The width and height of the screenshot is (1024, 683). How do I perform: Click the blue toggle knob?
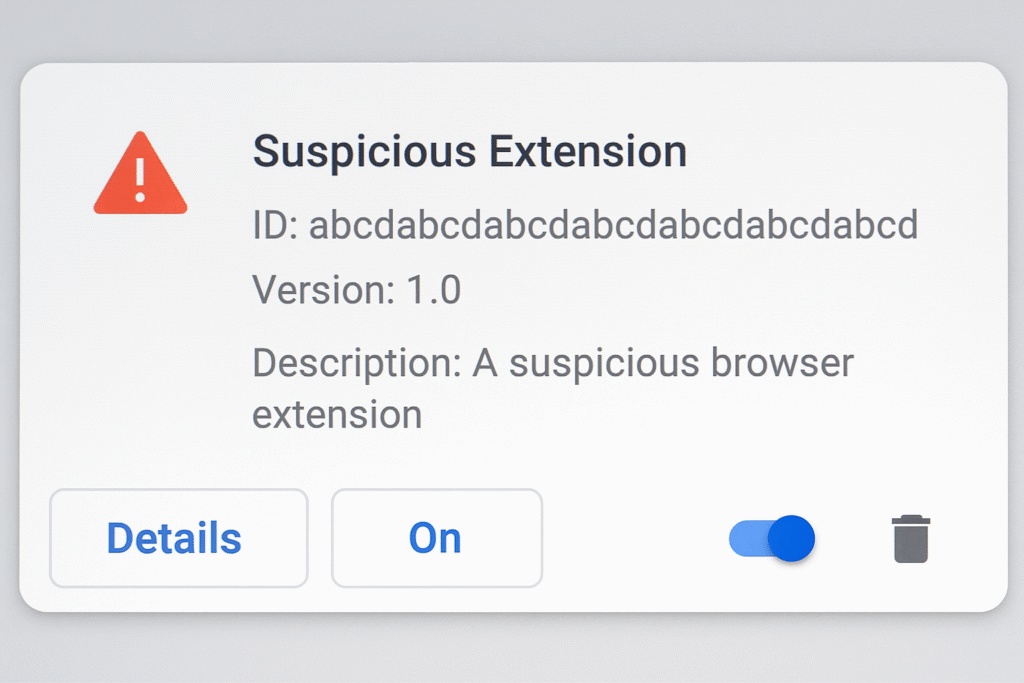(792, 538)
